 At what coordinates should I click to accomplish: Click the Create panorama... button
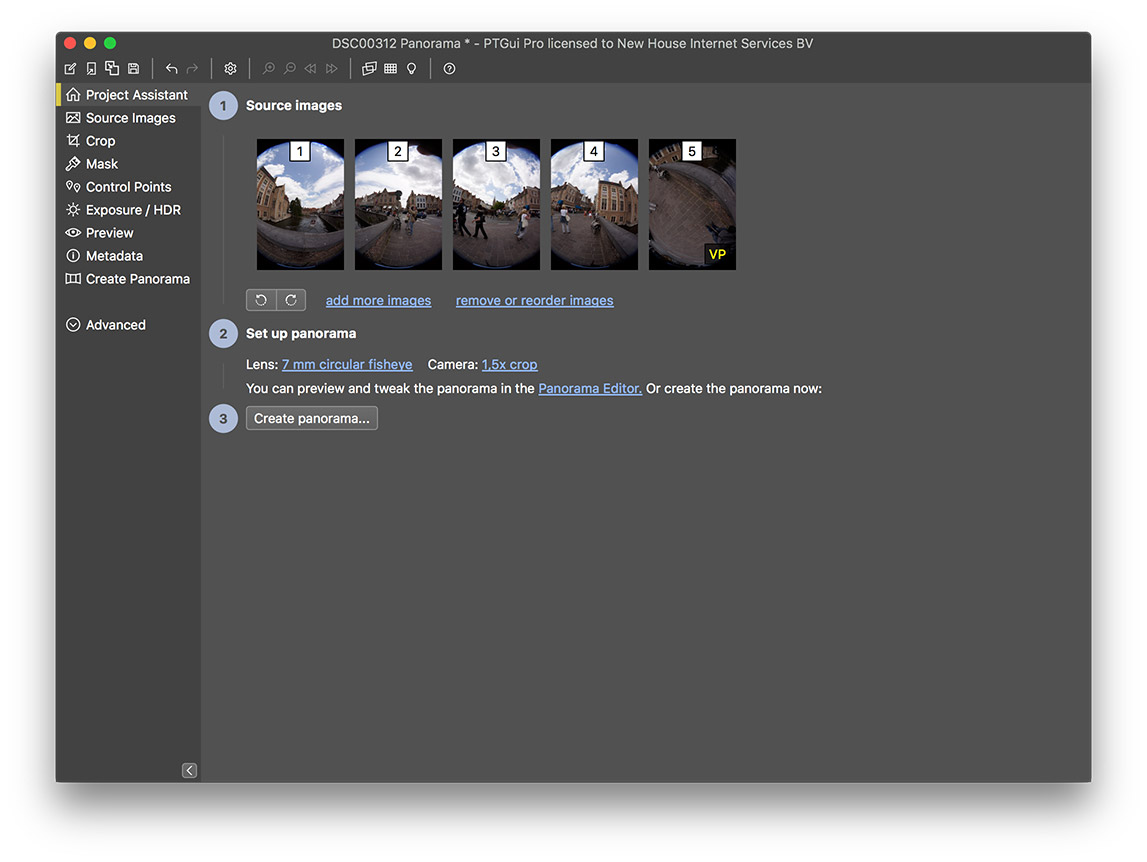click(x=312, y=419)
